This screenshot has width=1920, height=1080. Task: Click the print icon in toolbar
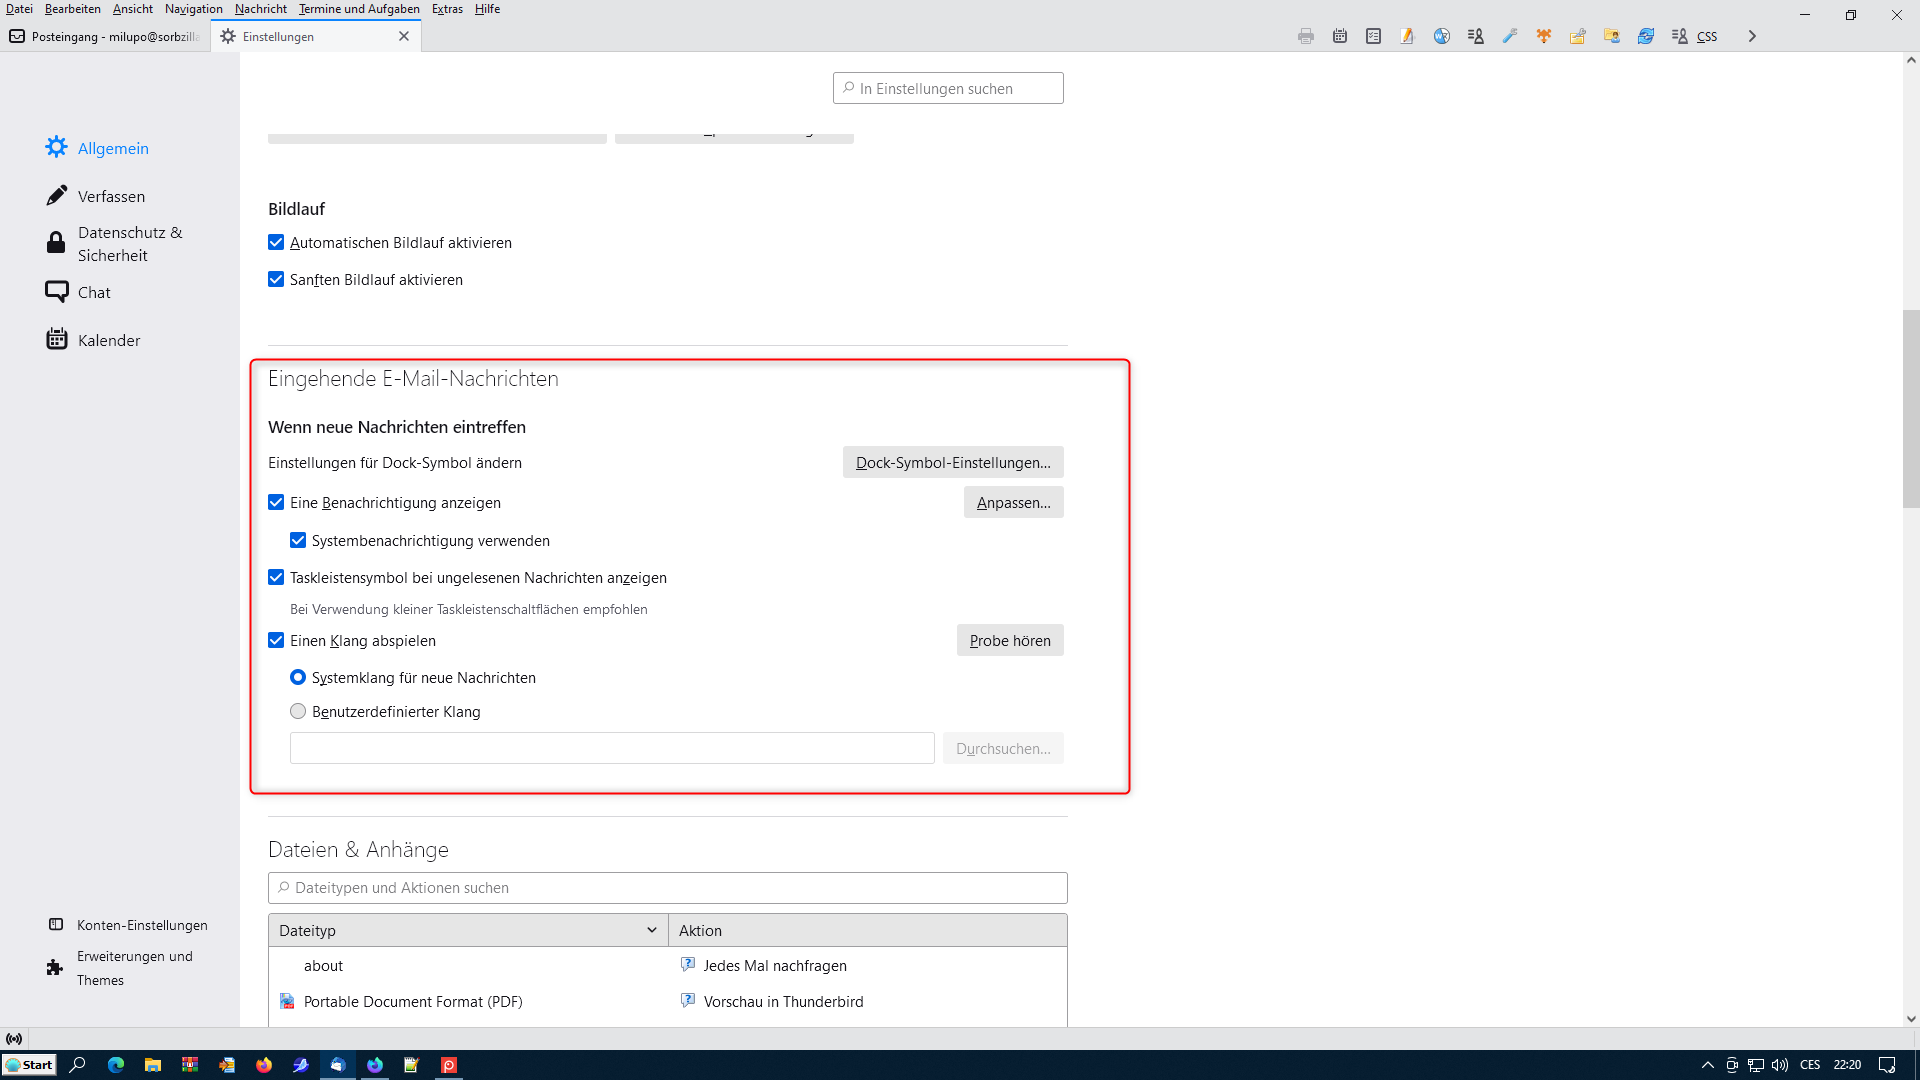pyautogui.click(x=1305, y=36)
